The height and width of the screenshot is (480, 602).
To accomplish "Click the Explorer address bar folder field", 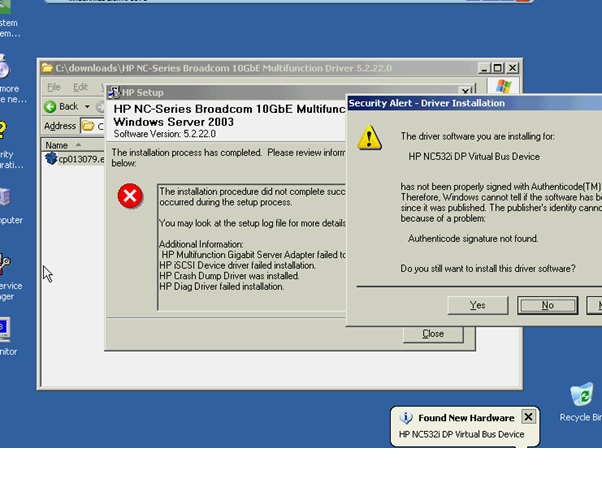I will tap(93, 126).
